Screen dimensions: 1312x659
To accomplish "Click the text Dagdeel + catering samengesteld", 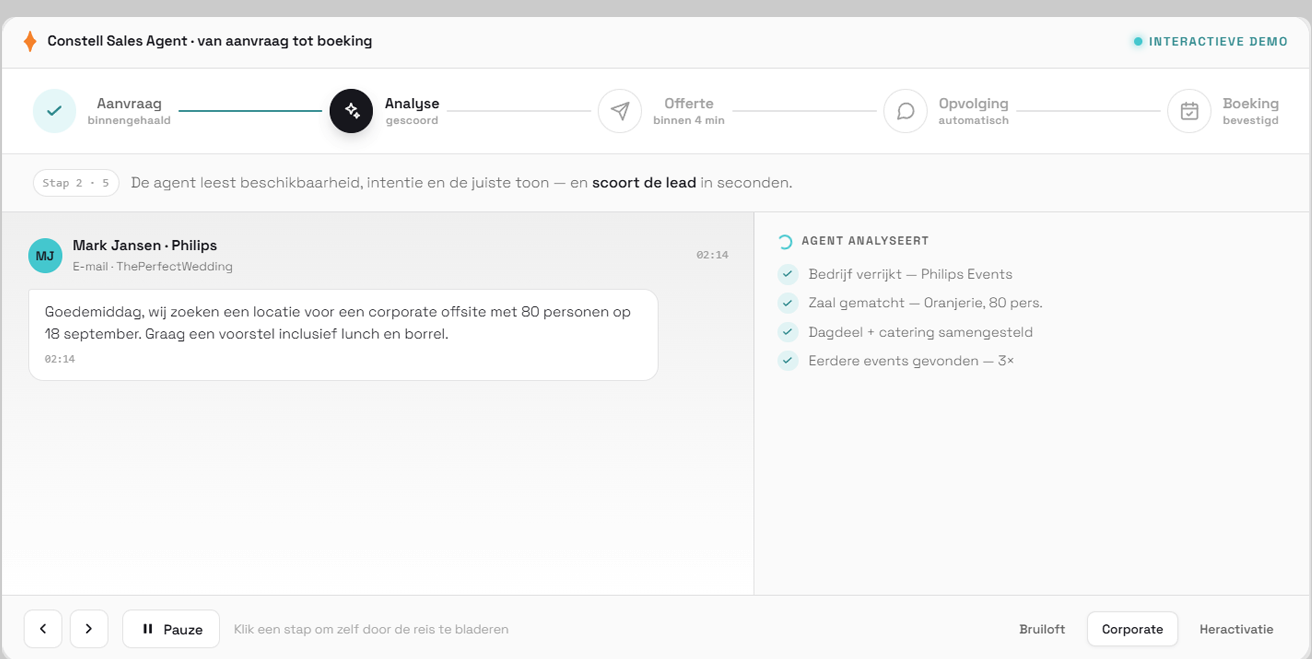I will click(921, 332).
